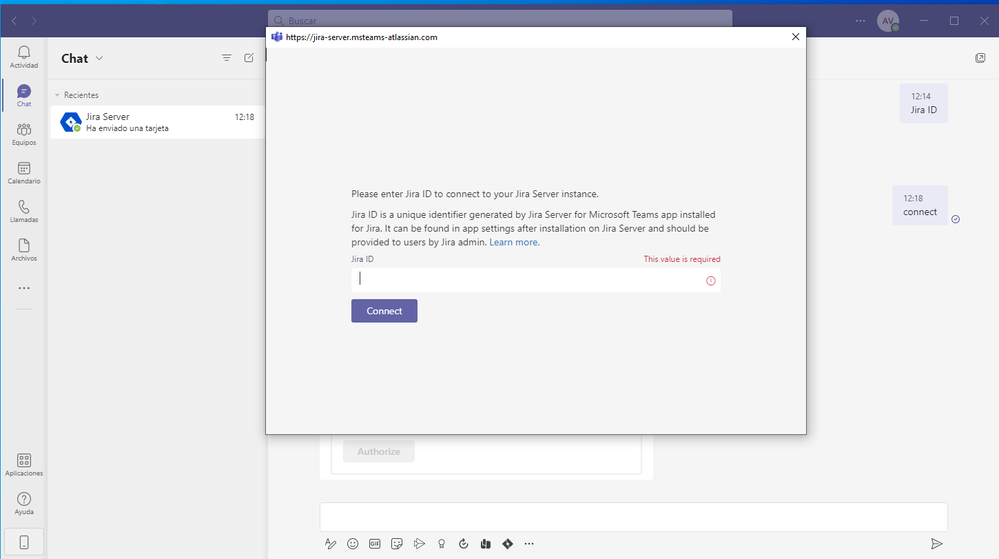999x559 pixels.
Task: Click the Authorize button behind dialog
Action: coord(378,451)
